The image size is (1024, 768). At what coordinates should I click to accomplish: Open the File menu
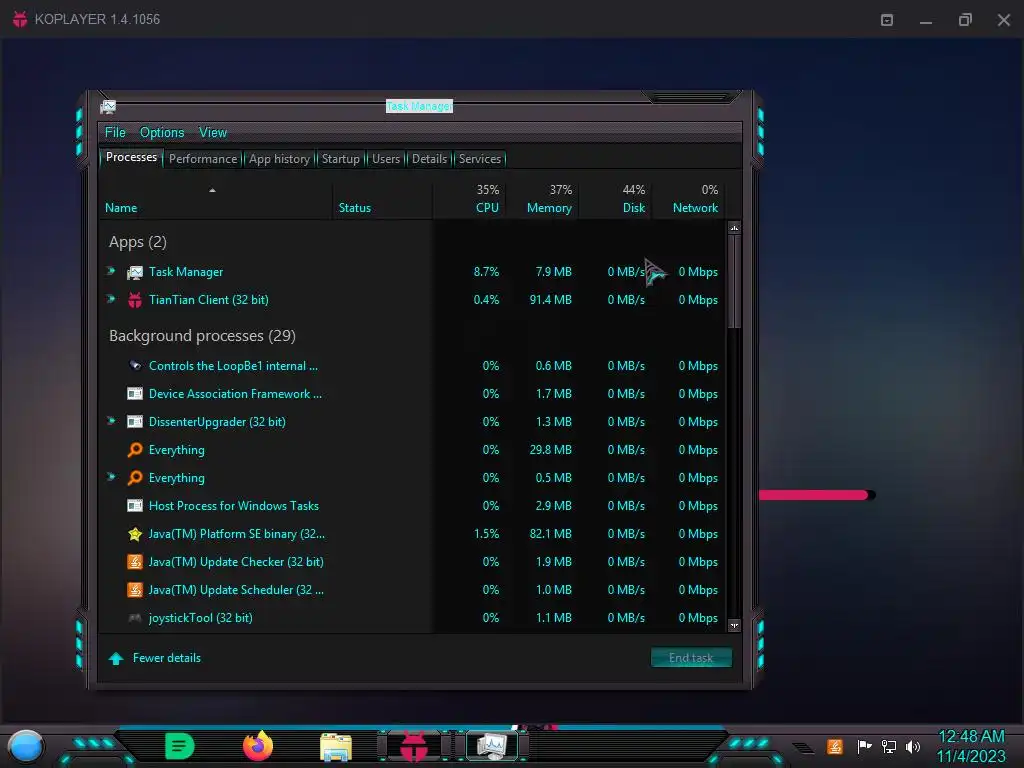tap(115, 133)
